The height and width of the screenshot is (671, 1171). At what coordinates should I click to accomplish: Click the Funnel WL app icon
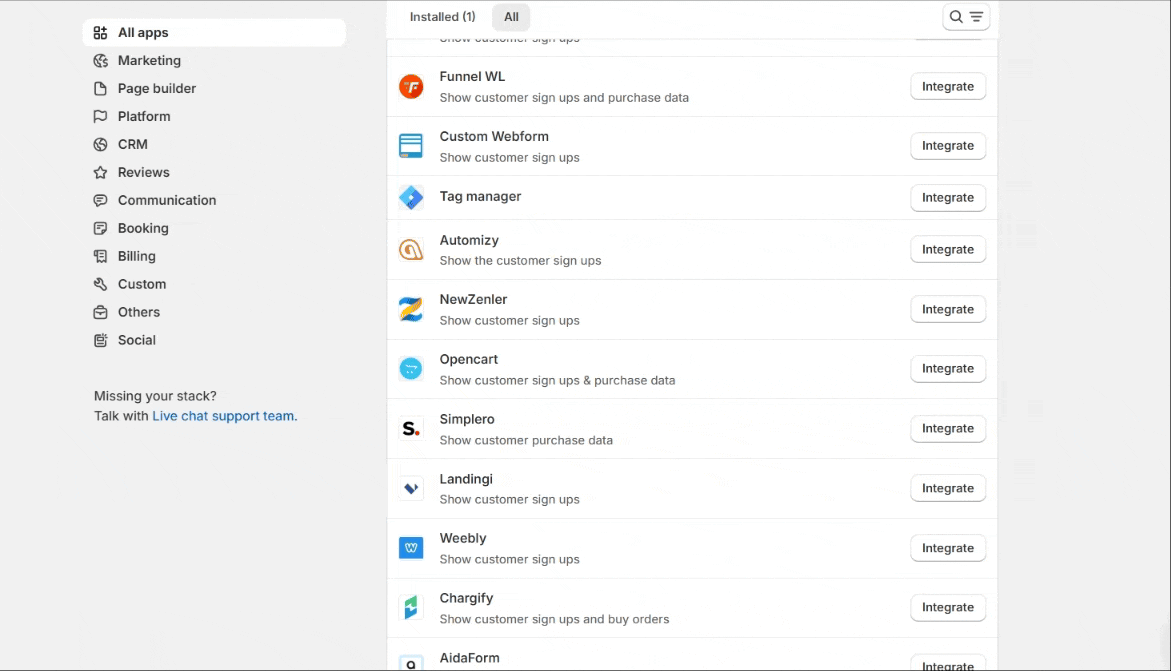click(x=411, y=87)
